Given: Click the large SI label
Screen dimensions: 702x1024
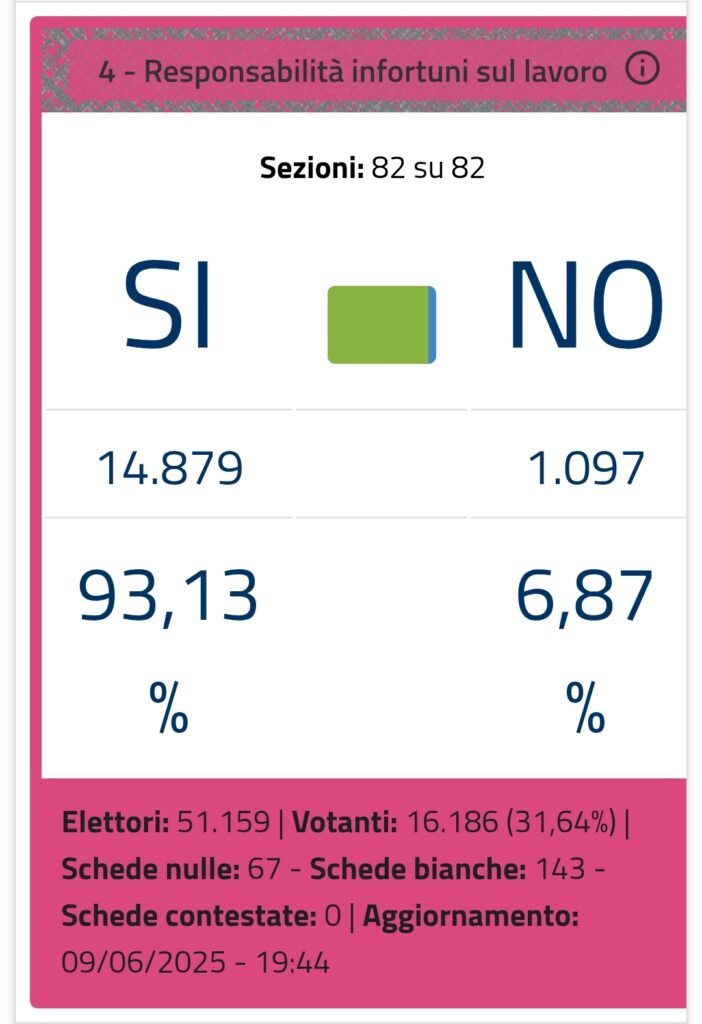Looking at the screenshot, I should tap(167, 305).
